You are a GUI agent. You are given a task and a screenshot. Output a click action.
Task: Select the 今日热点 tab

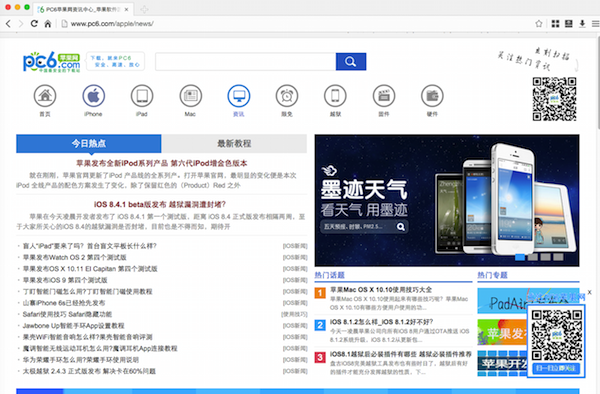pyautogui.click(x=89, y=143)
